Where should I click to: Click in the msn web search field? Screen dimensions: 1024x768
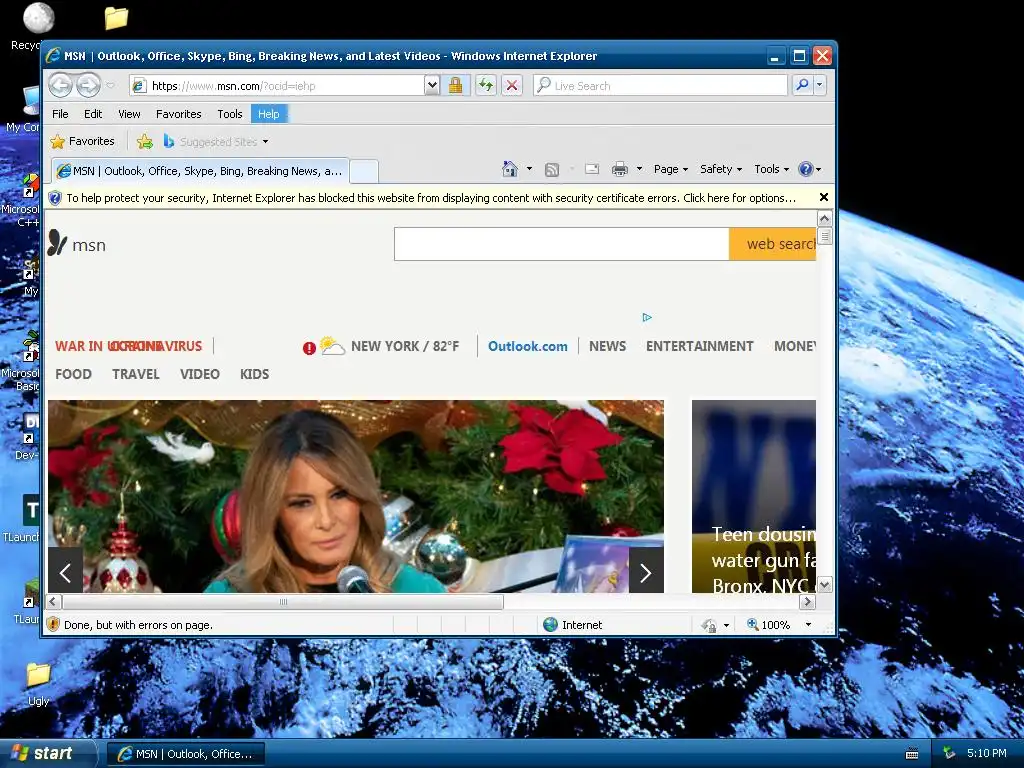[x=562, y=244]
